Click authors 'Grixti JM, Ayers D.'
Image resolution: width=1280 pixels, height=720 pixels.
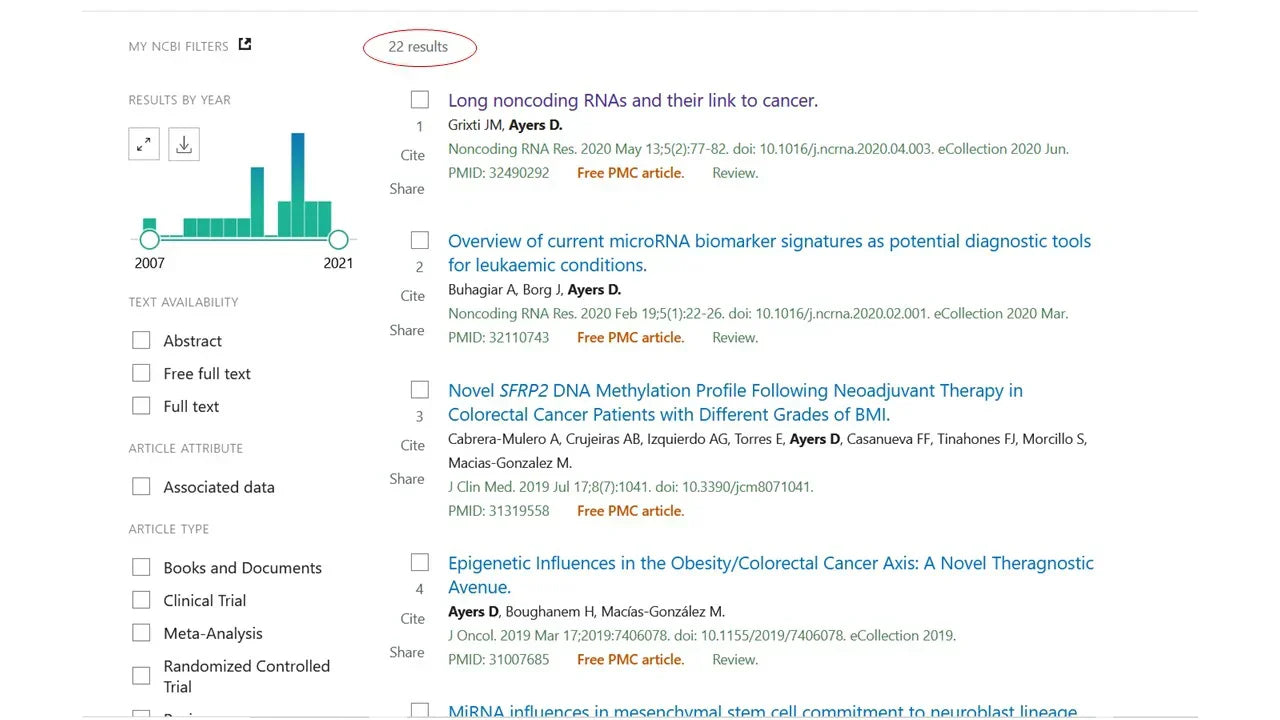click(505, 125)
